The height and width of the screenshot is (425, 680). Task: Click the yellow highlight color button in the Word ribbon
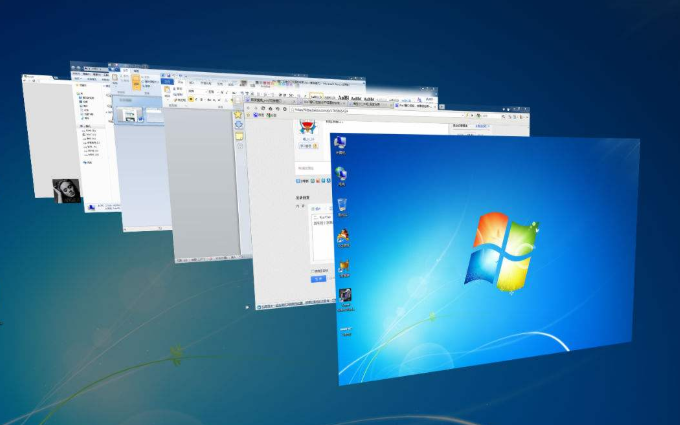191,99
